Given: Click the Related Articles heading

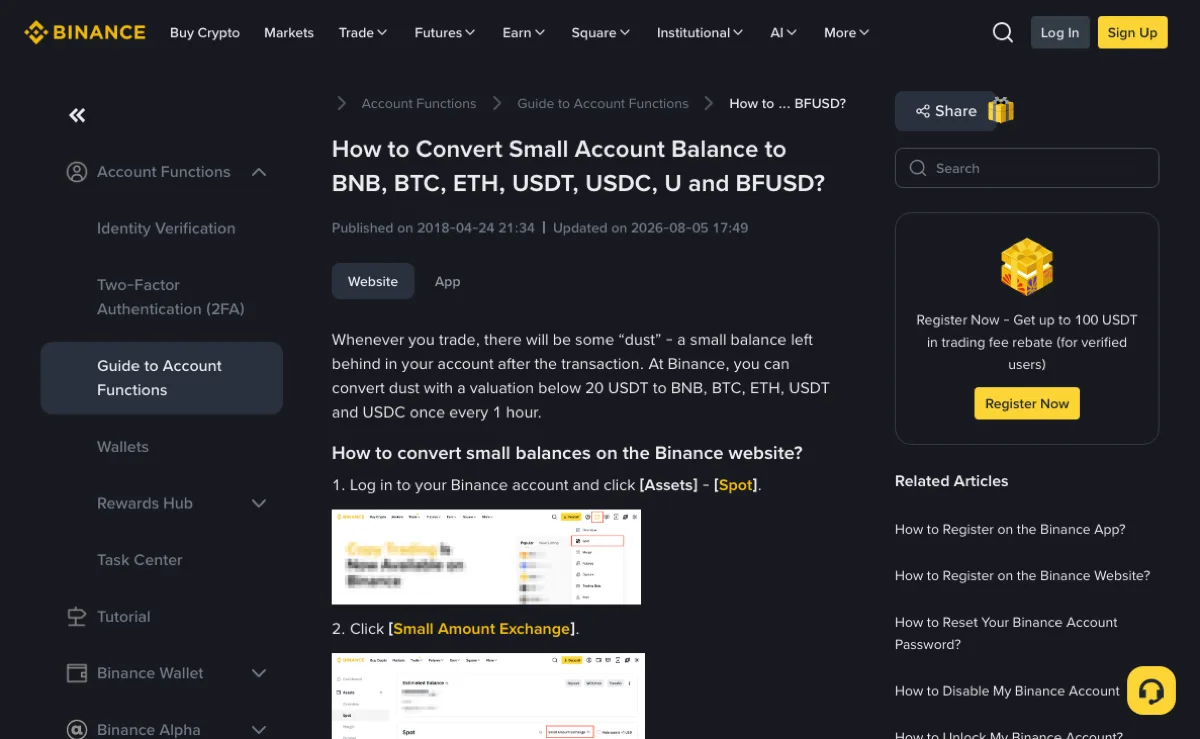Looking at the screenshot, I should click(951, 481).
